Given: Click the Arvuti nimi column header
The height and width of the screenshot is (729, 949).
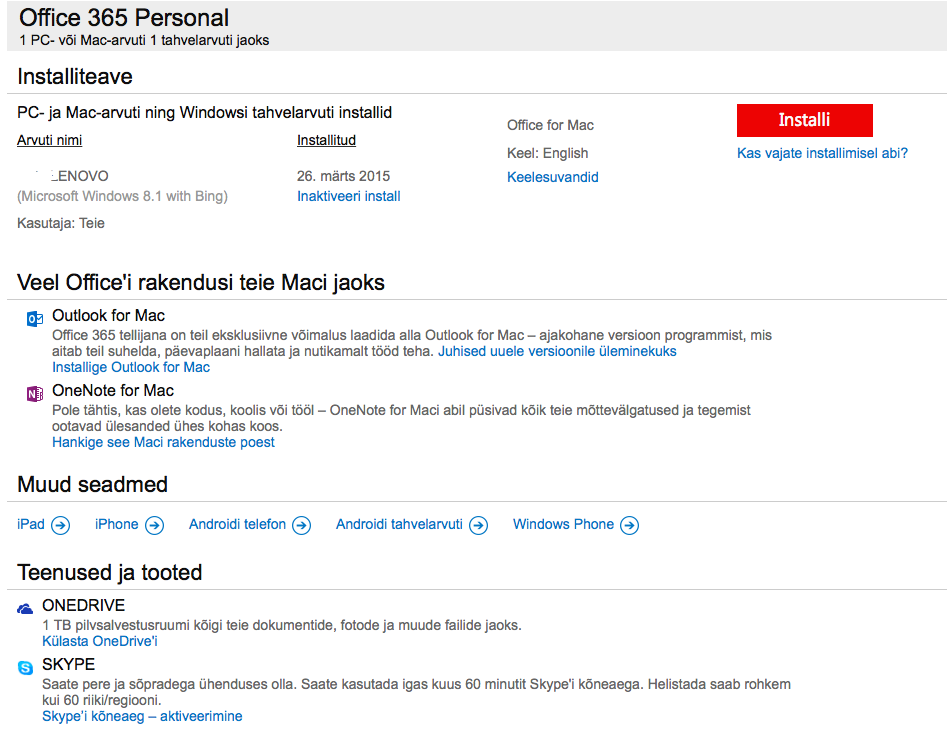Looking at the screenshot, I should click(x=50, y=140).
